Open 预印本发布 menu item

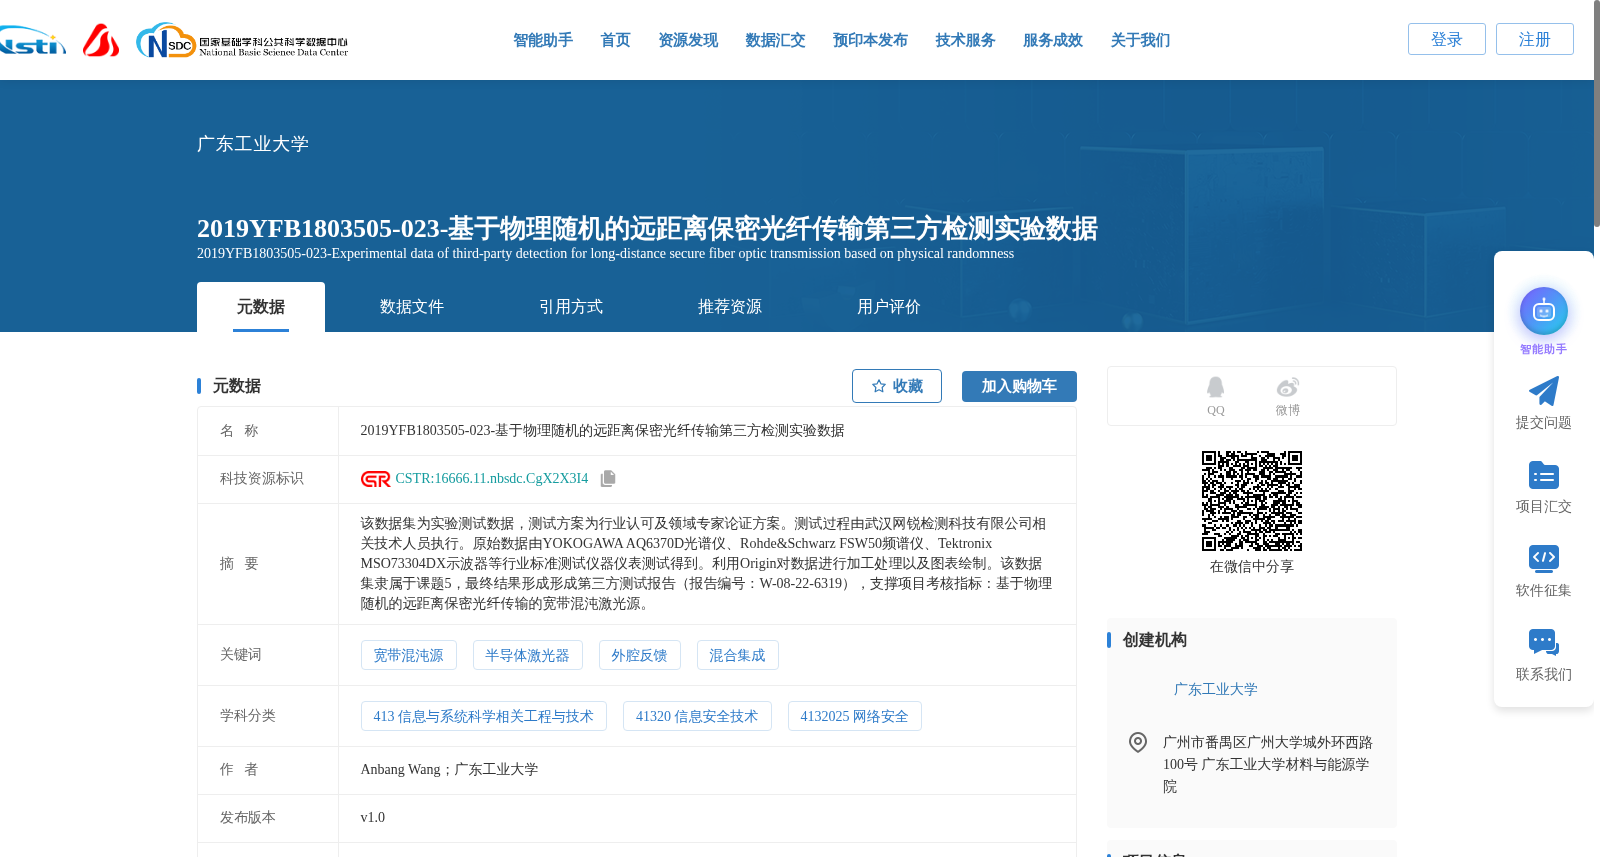pos(870,40)
